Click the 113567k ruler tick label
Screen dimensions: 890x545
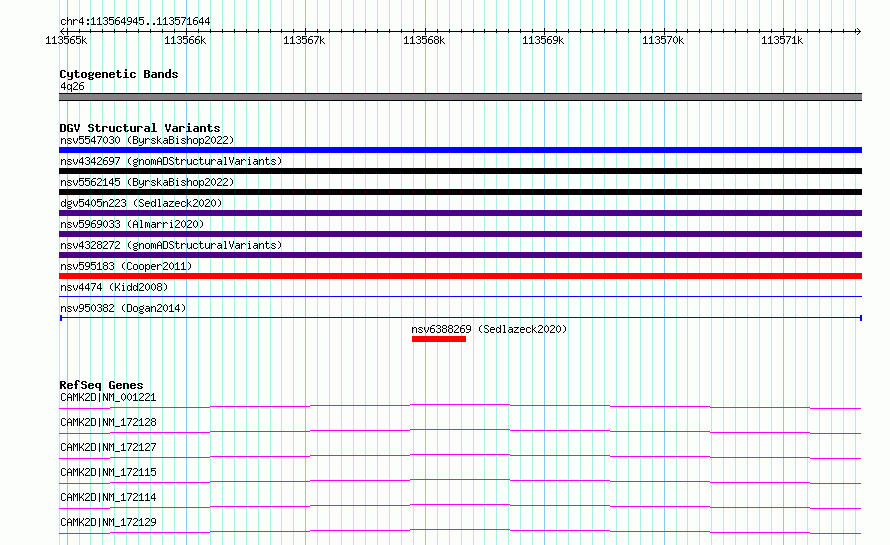click(x=304, y=40)
